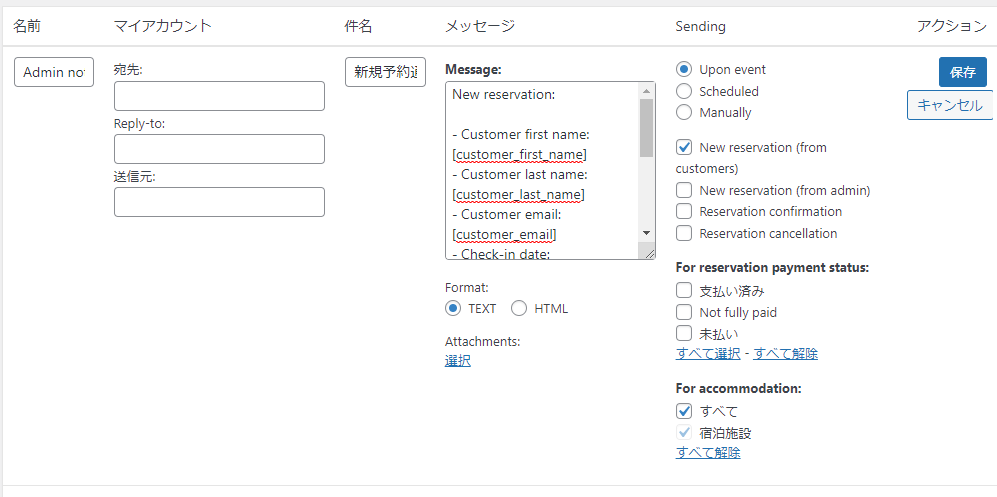The height and width of the screenshot is (497, 997).
Task: Uncheck New reservation (from customers)
Action: (x=684, y=147)
